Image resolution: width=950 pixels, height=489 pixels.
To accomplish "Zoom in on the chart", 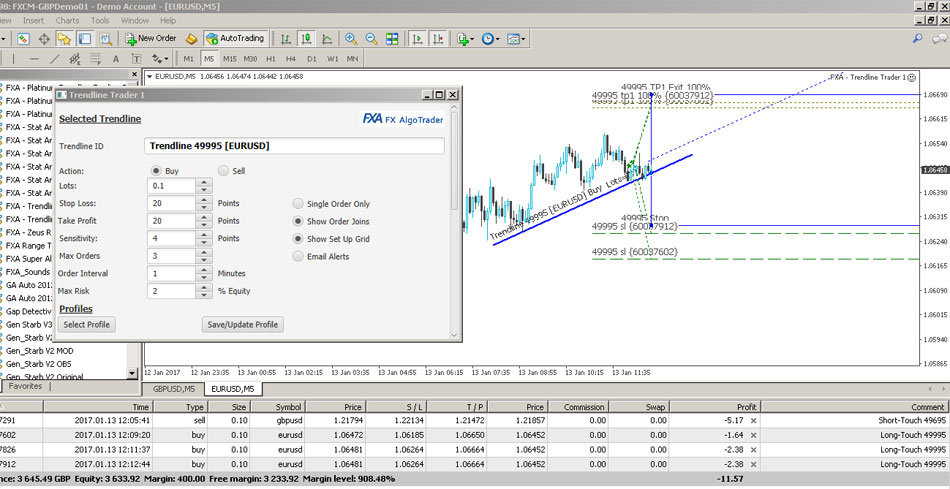I will [x=351, y=39].
